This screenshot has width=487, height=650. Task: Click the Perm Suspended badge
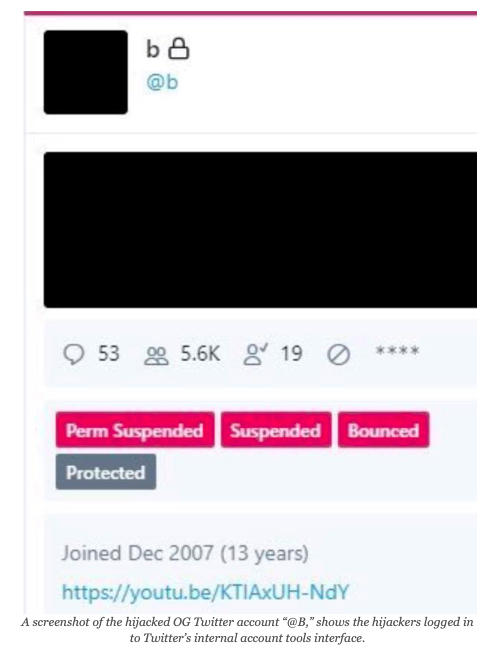click(x=135, y=430)
